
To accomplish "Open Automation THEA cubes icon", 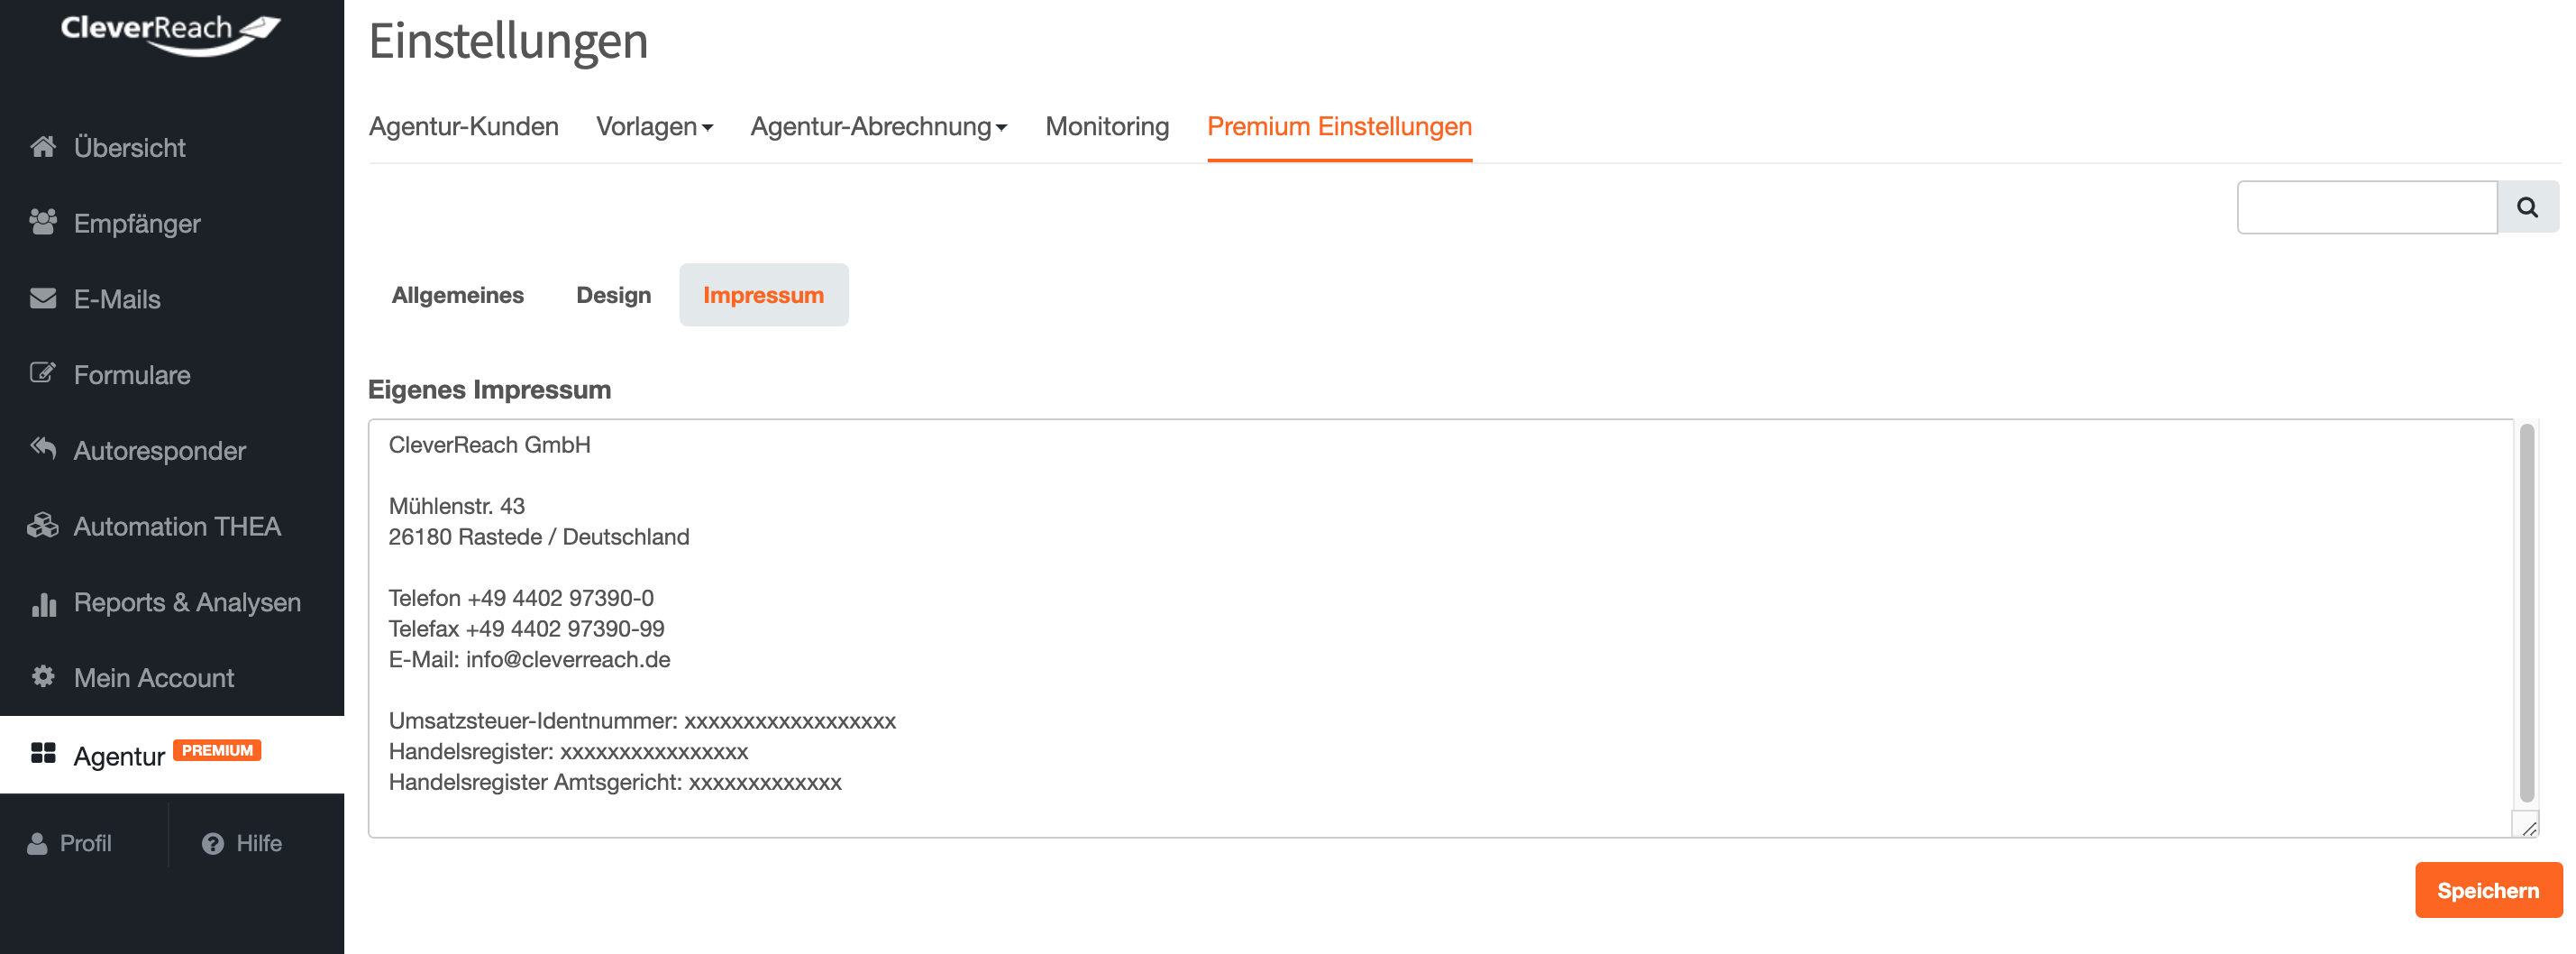I will pyautogui.click(x=43, y=525).
